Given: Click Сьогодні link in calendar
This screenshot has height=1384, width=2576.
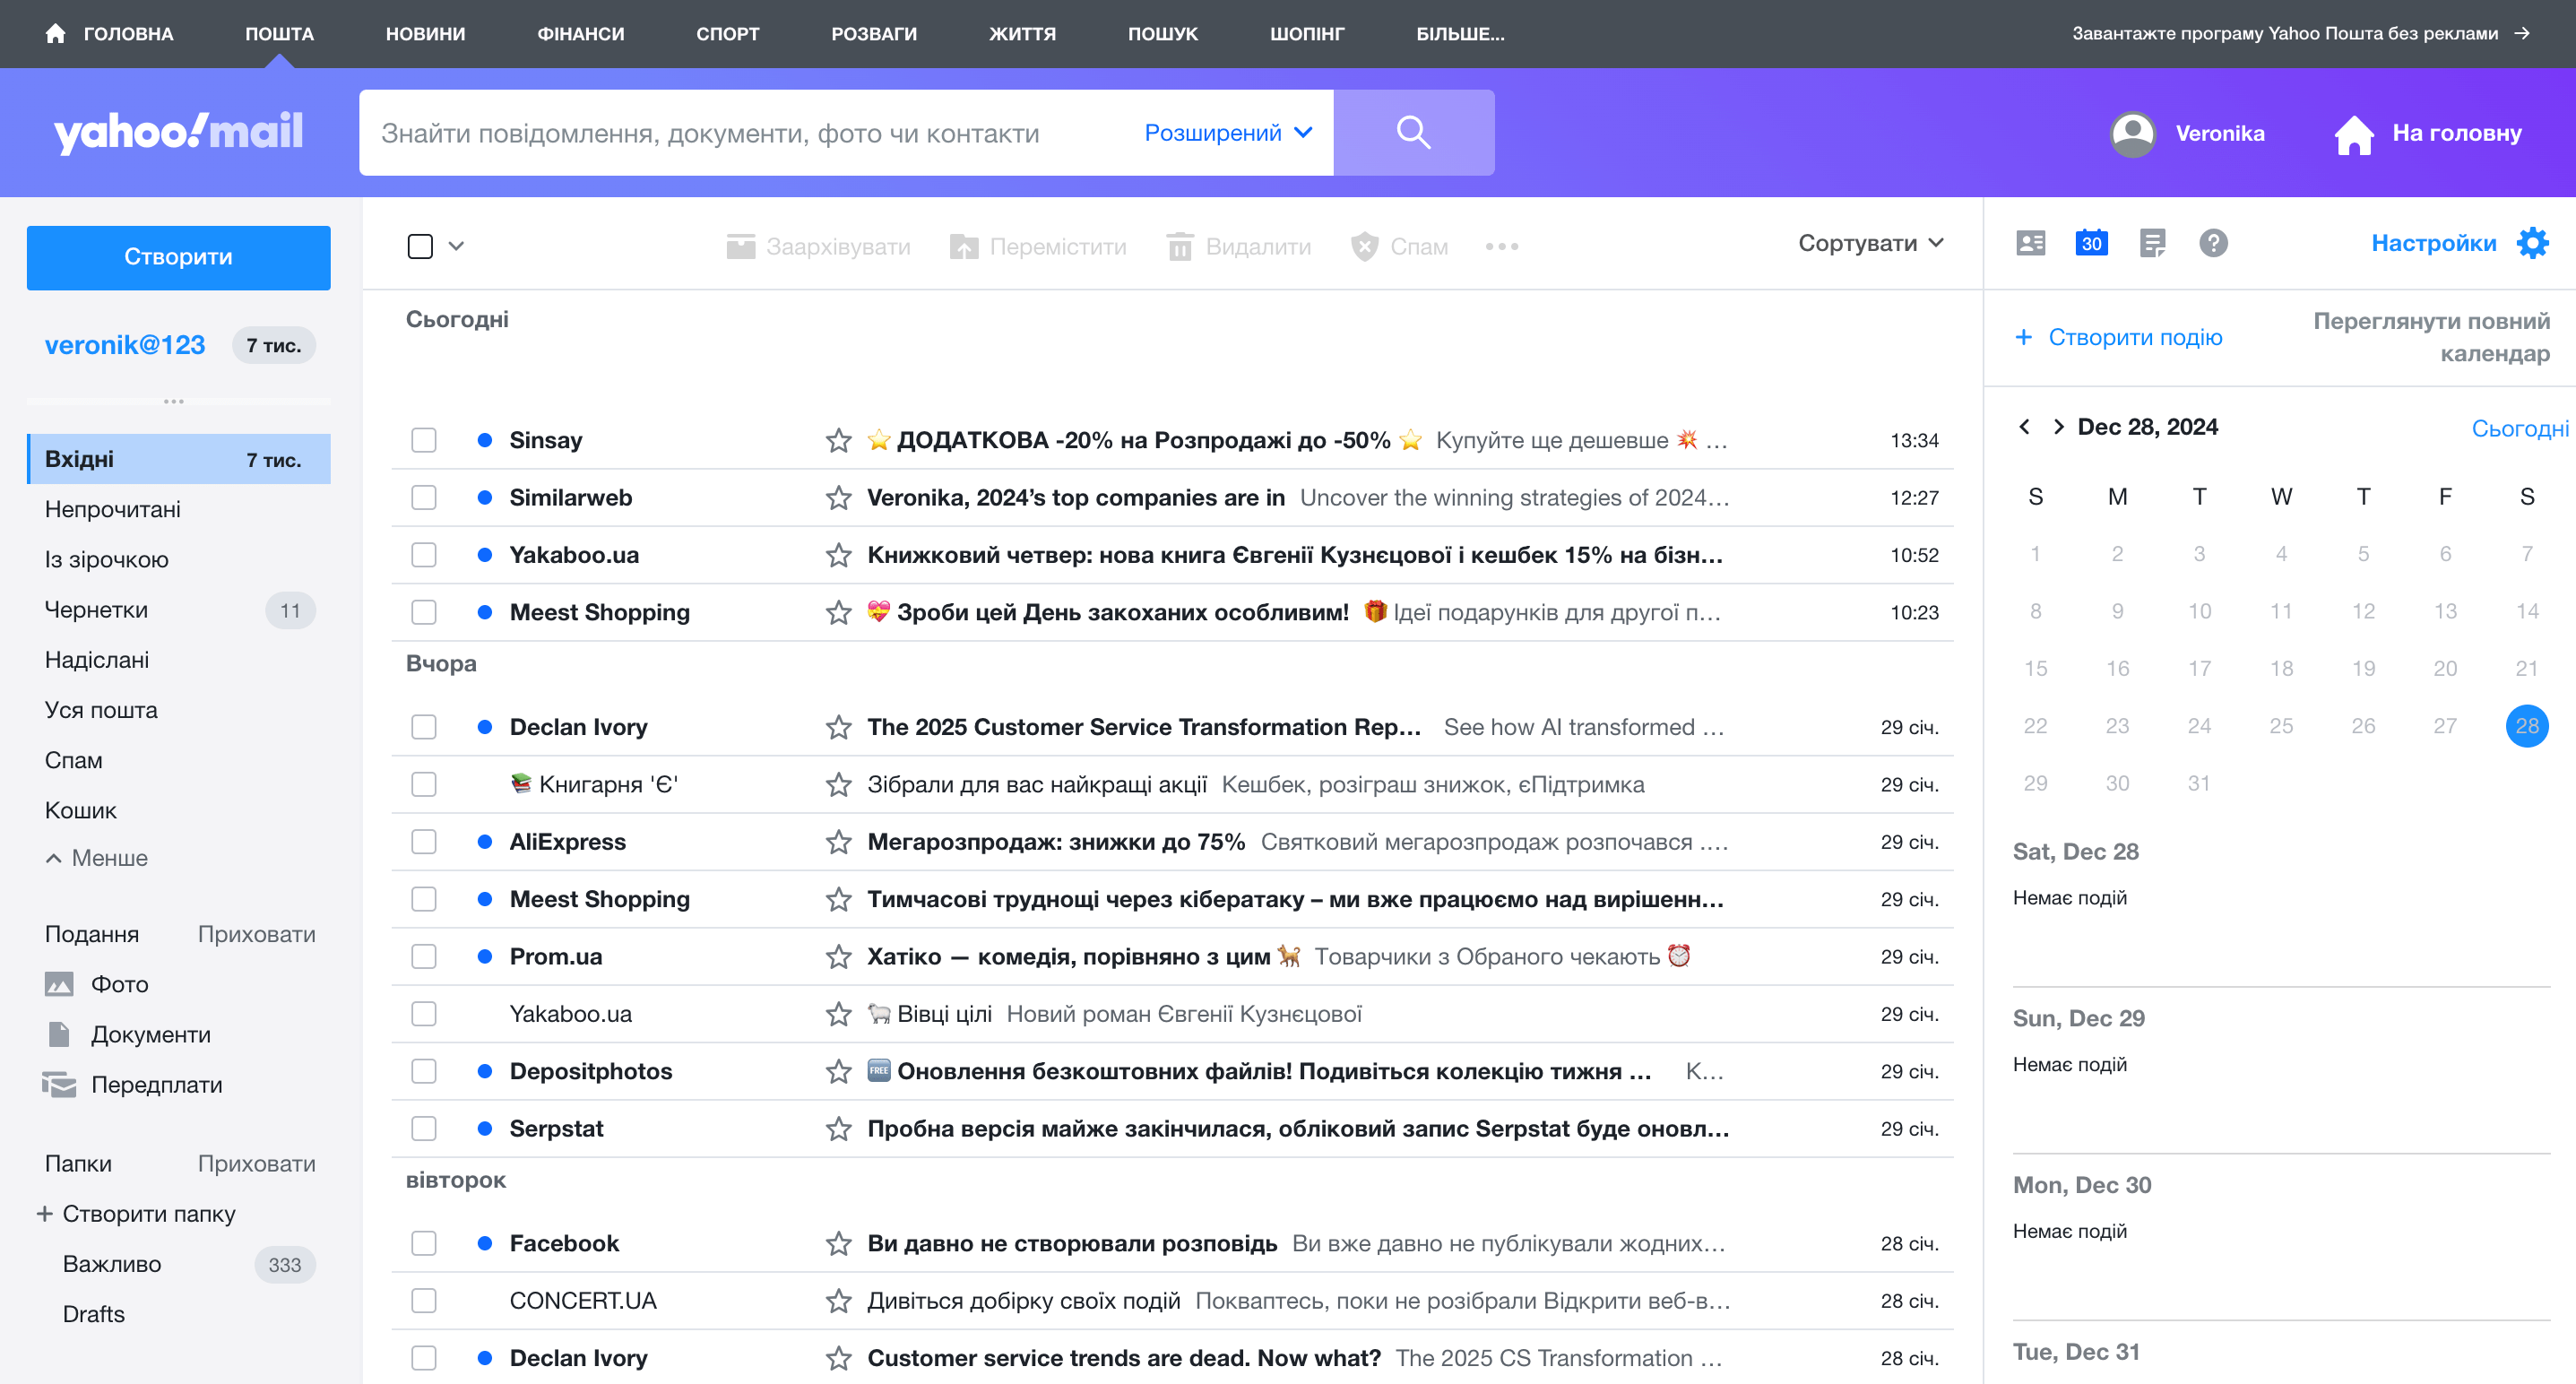Looking at the screenshot, I should (x=2520, y=428).
